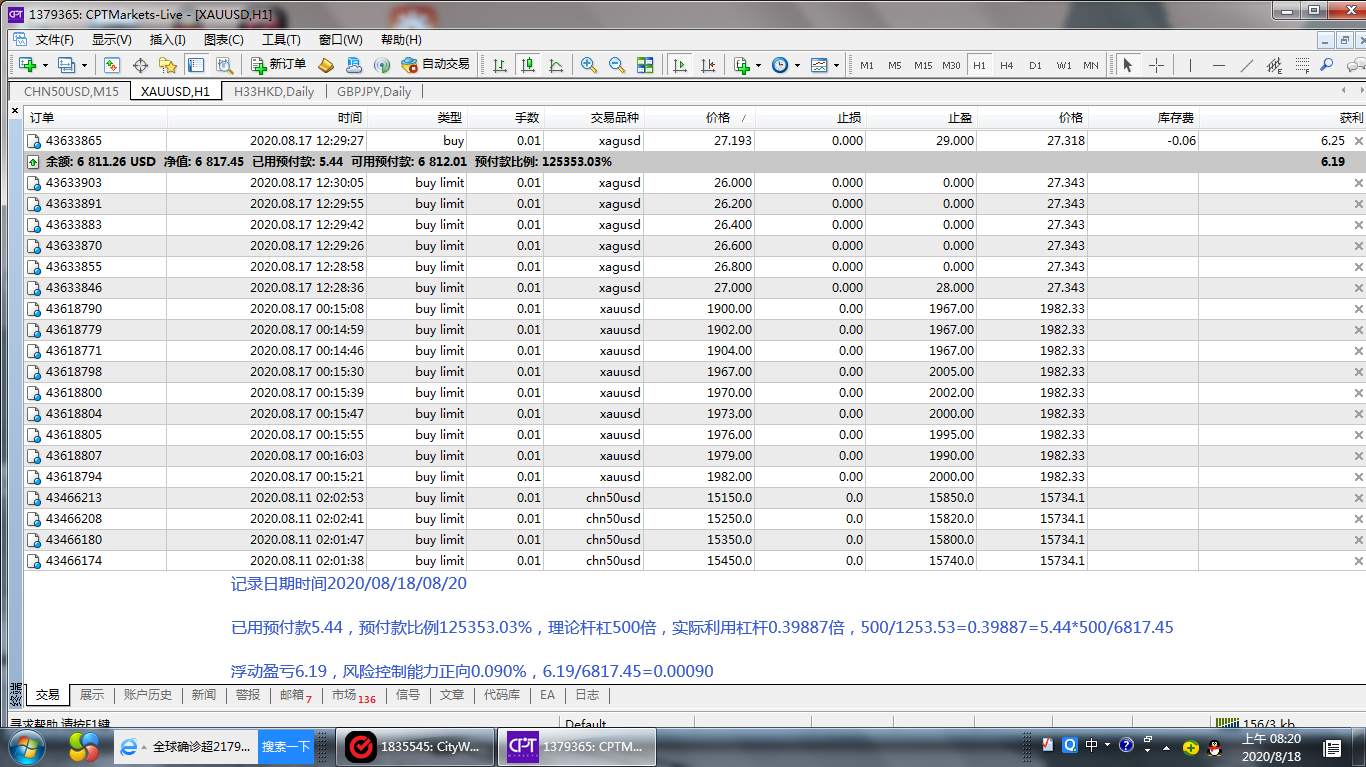Image resolution: width=1366 pixels, height=767 pixels.
Task: Draw a horizontal line tool
Action: tap(1218, 65)
